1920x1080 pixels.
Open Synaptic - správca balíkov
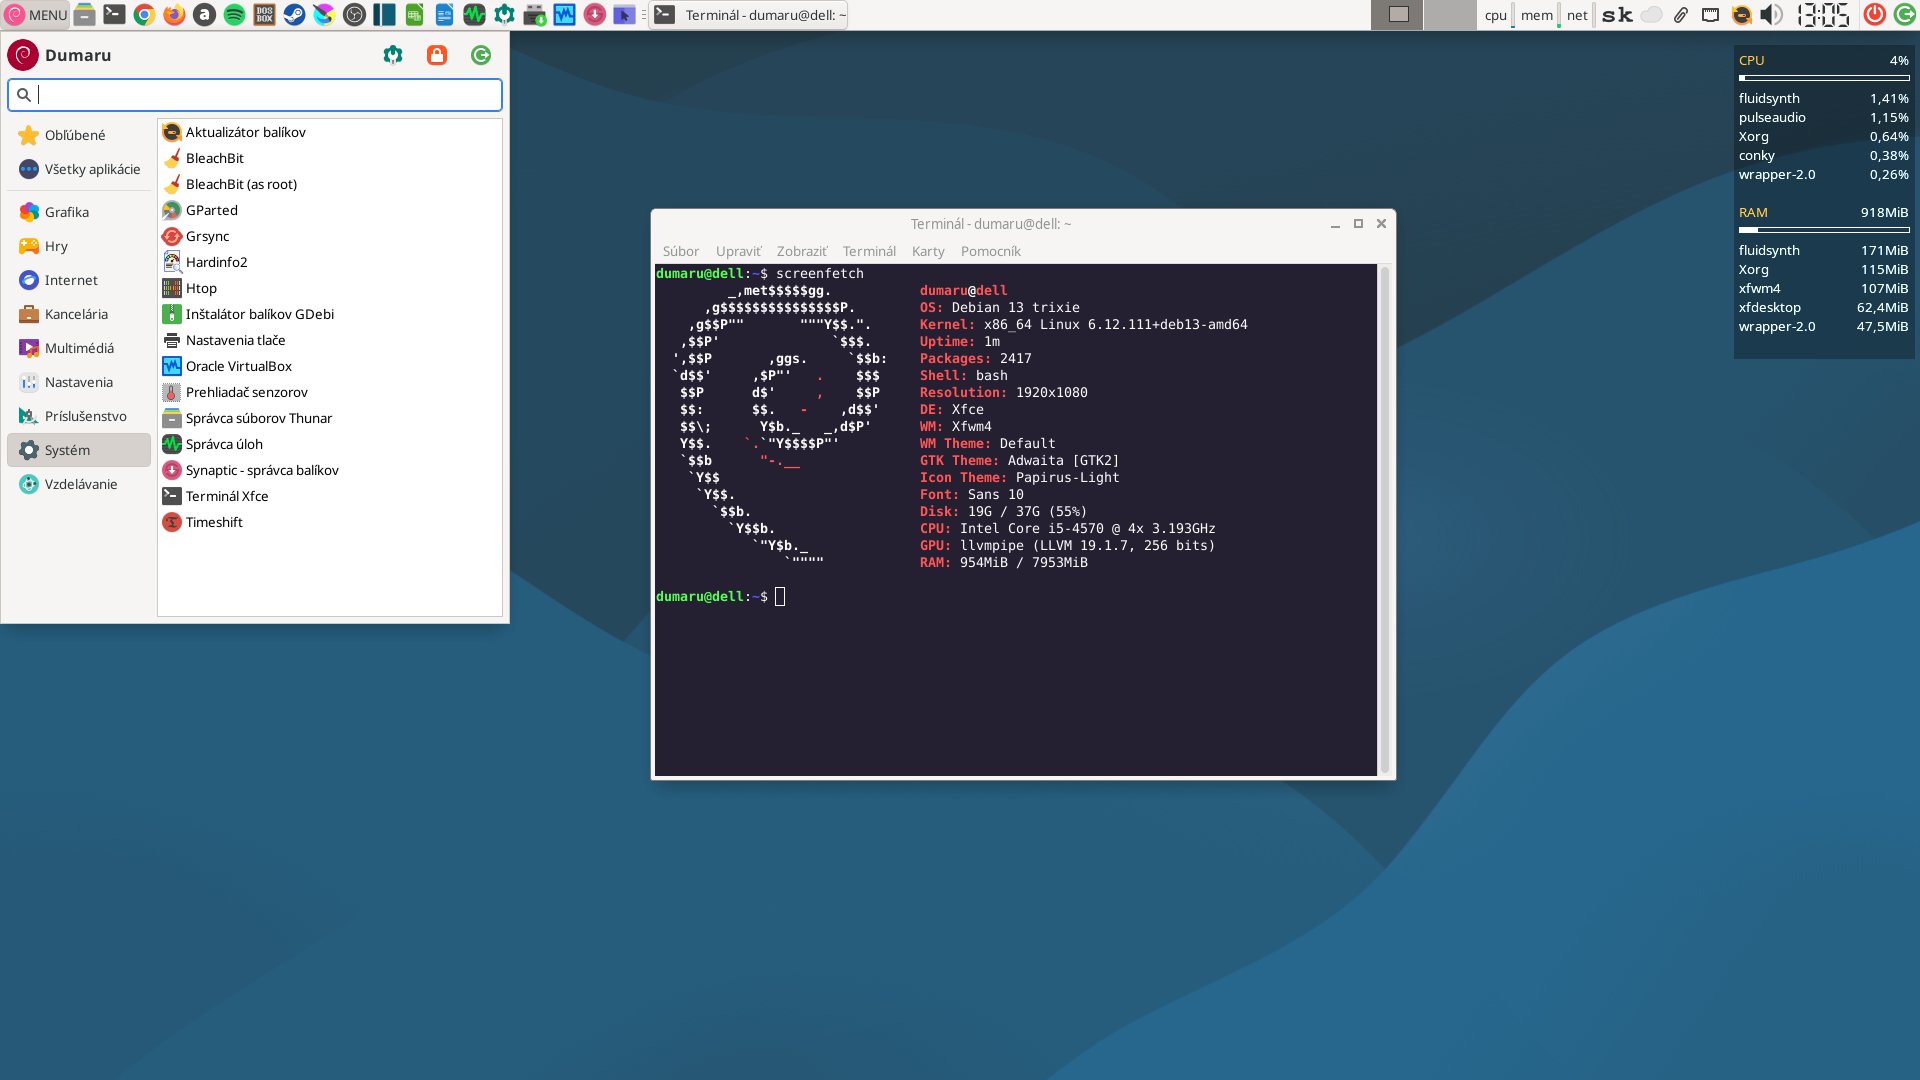click(330, 470)
